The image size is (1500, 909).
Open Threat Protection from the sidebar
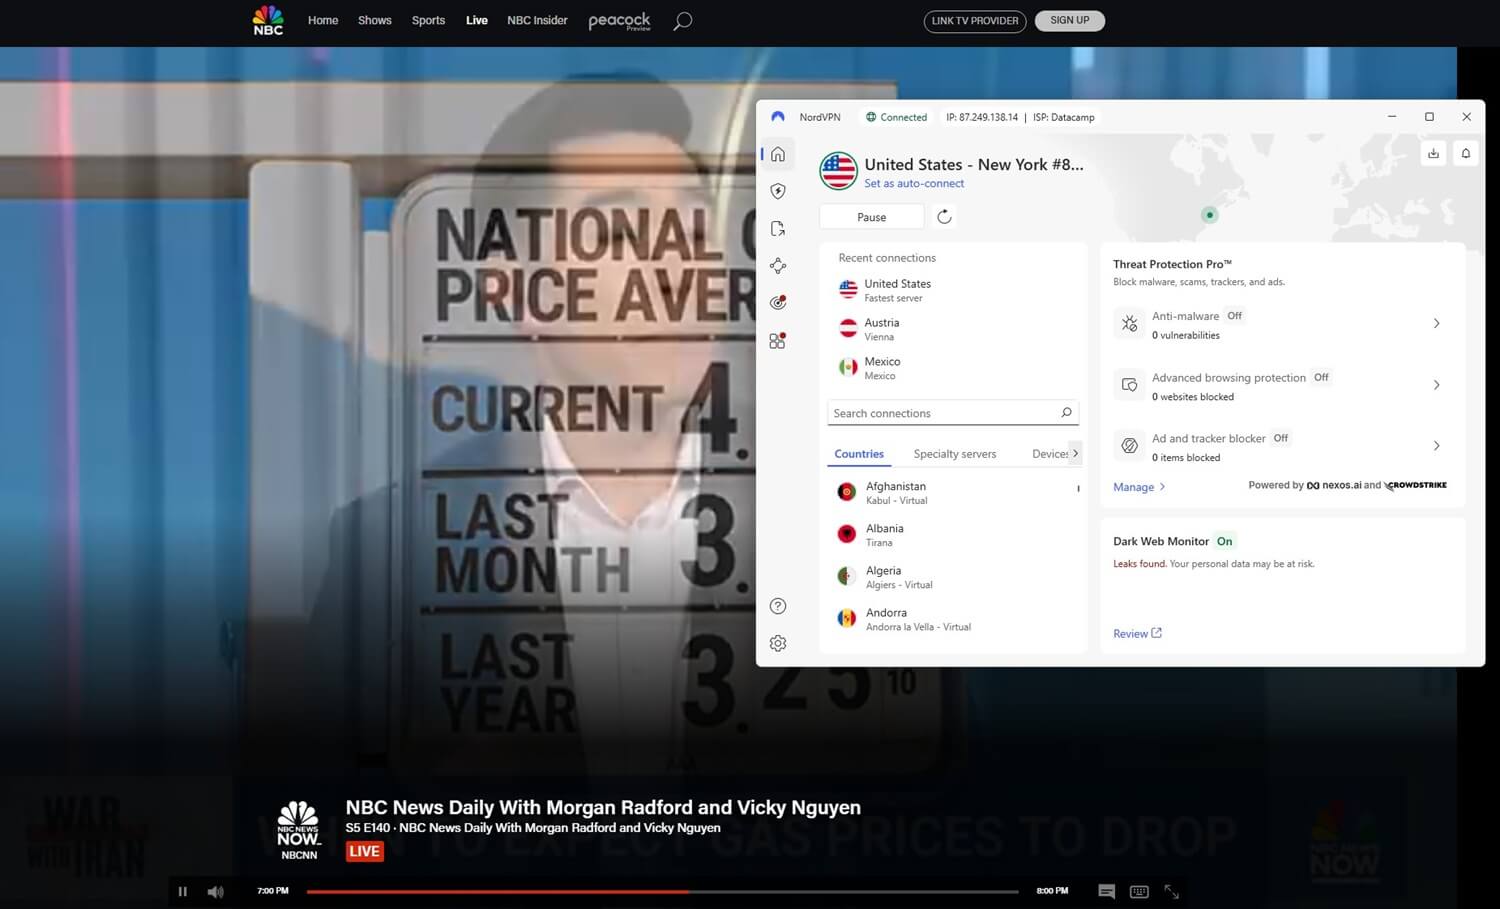(x=778, y=190)
